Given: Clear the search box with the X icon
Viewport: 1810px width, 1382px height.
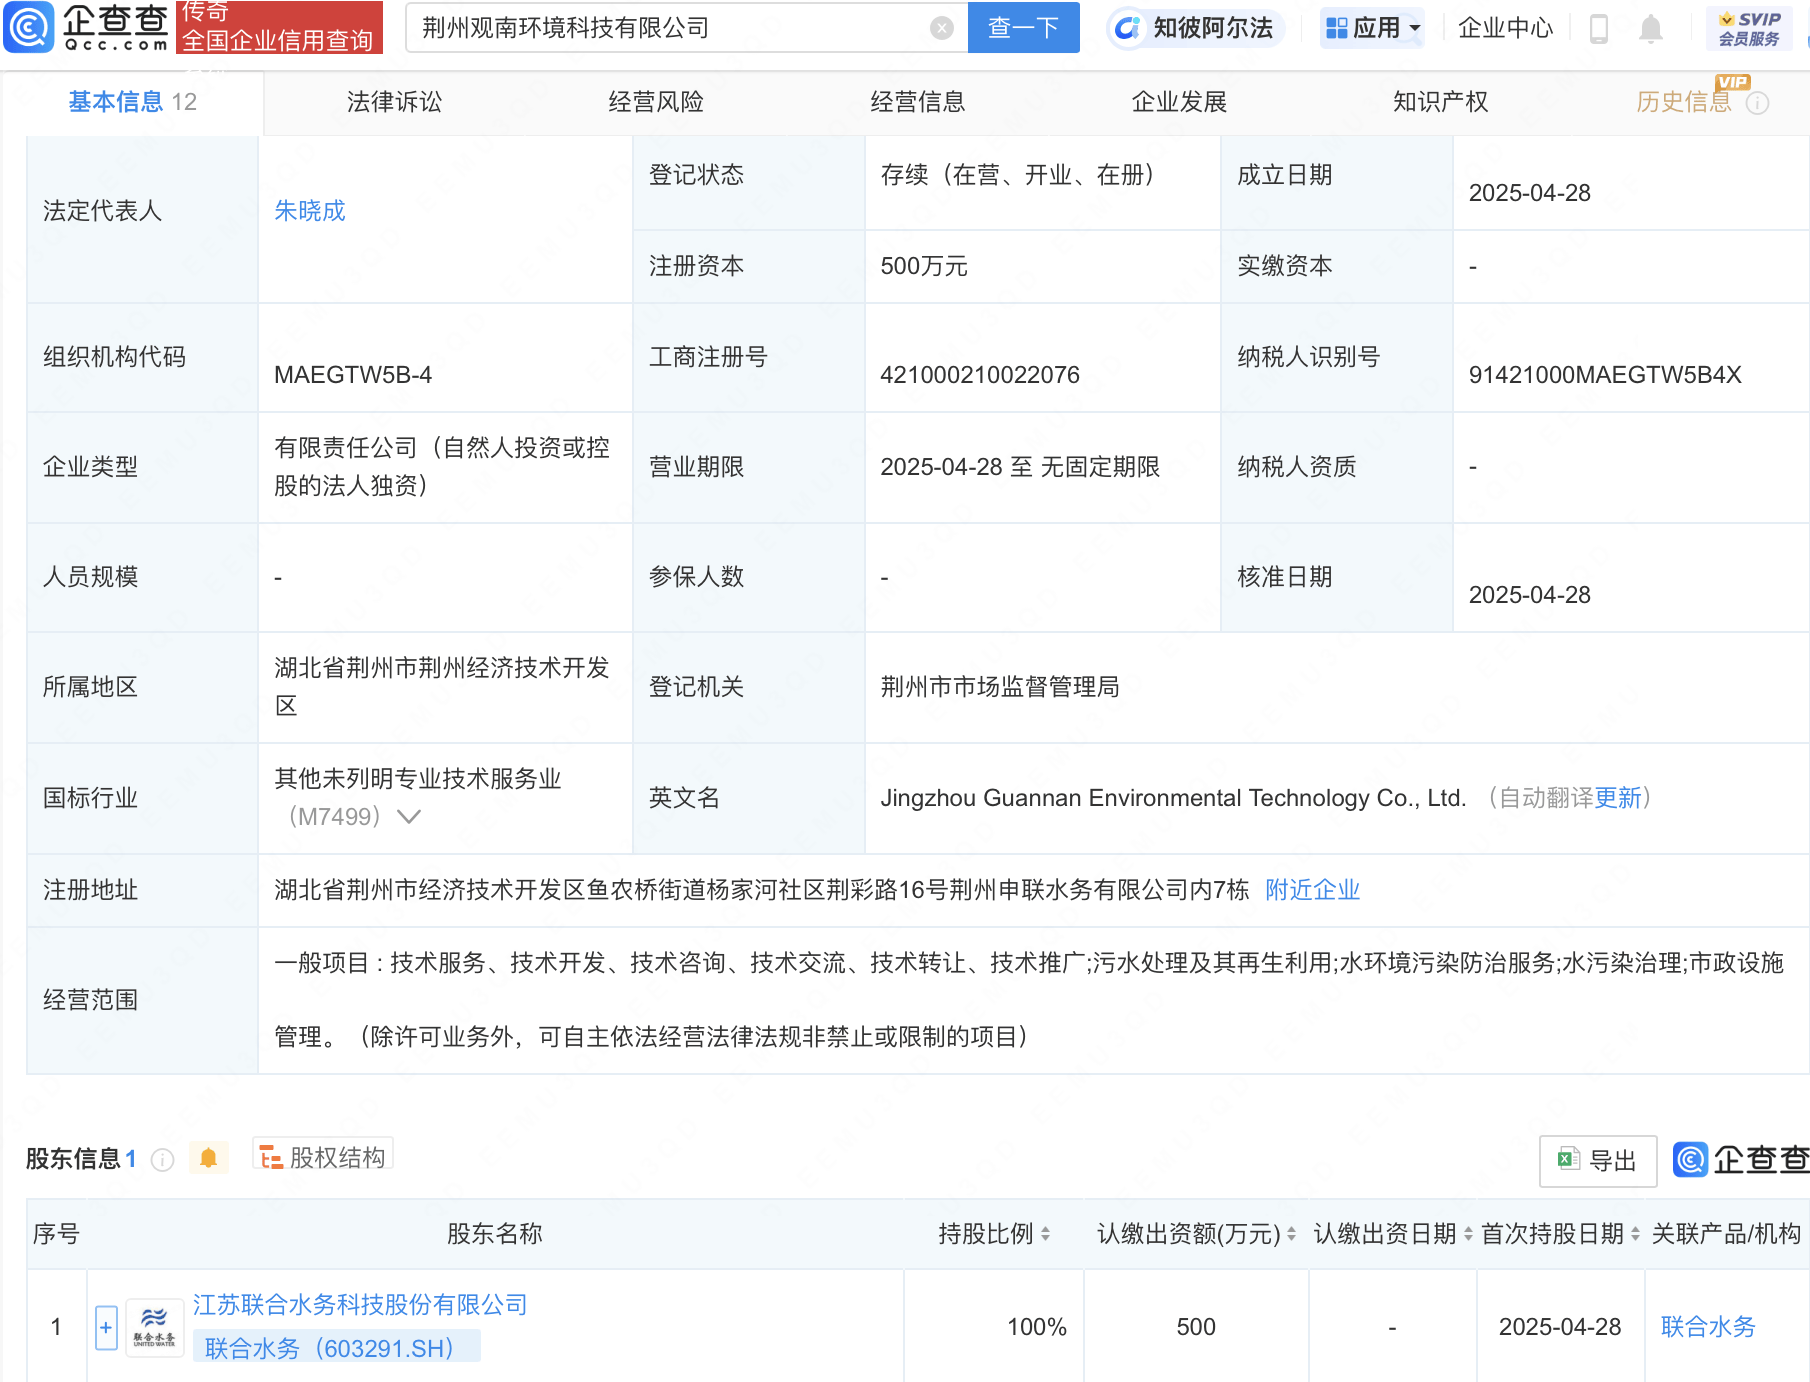Looking at the screenshot, I should (941, 28).
